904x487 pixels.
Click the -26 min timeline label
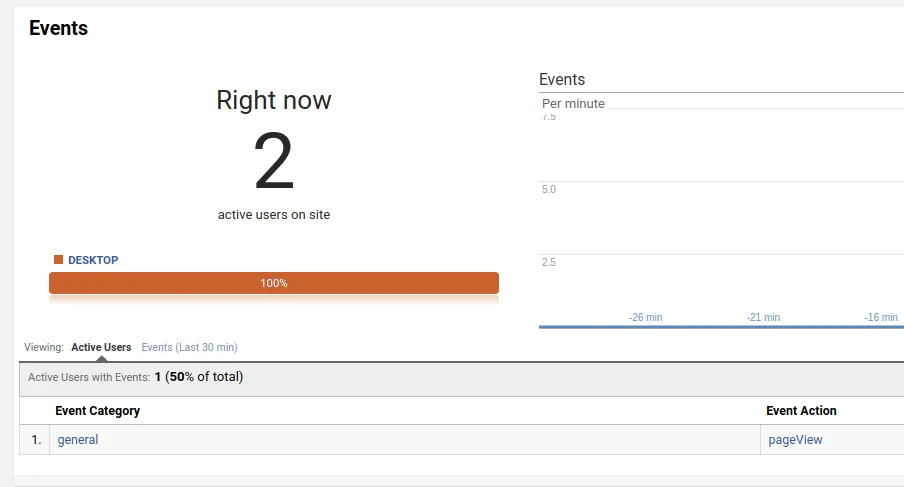coord(645,317)
